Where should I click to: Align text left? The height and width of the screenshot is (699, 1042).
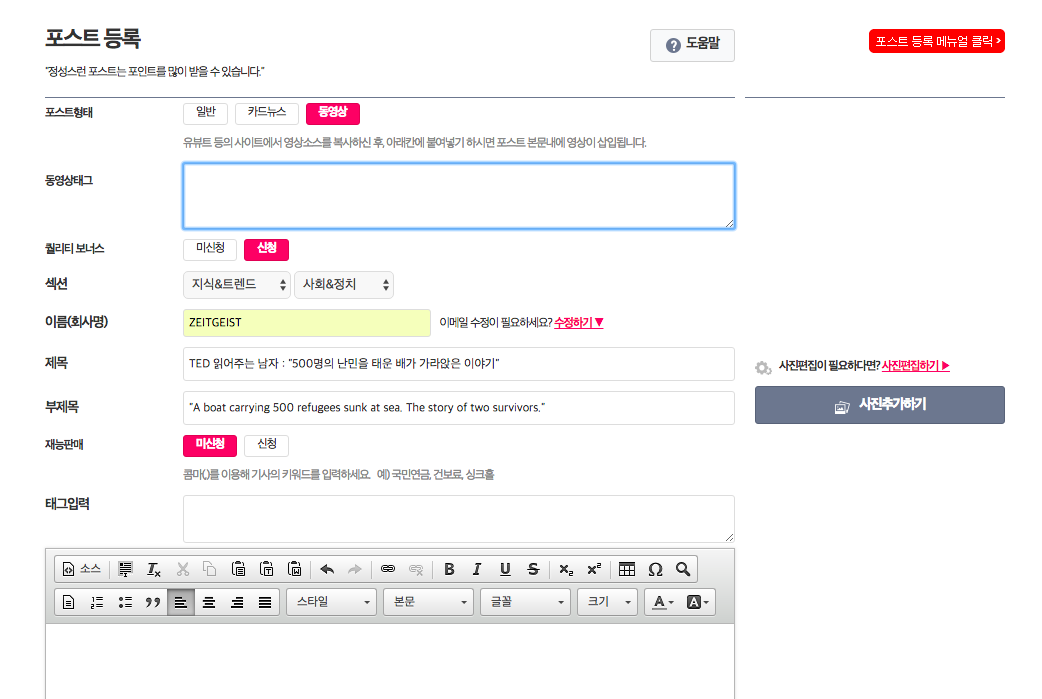pyautogui.click(x=181, y=602)
